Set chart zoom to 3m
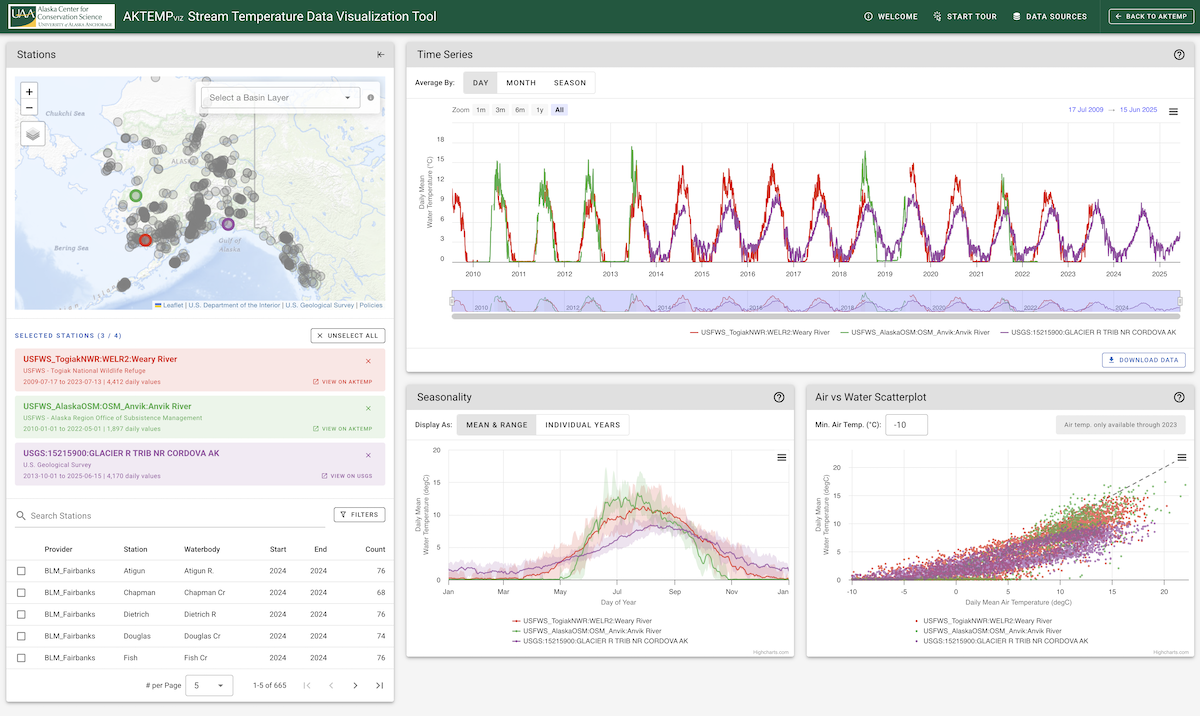This screenshot has width=1200, height=716. 500,110
